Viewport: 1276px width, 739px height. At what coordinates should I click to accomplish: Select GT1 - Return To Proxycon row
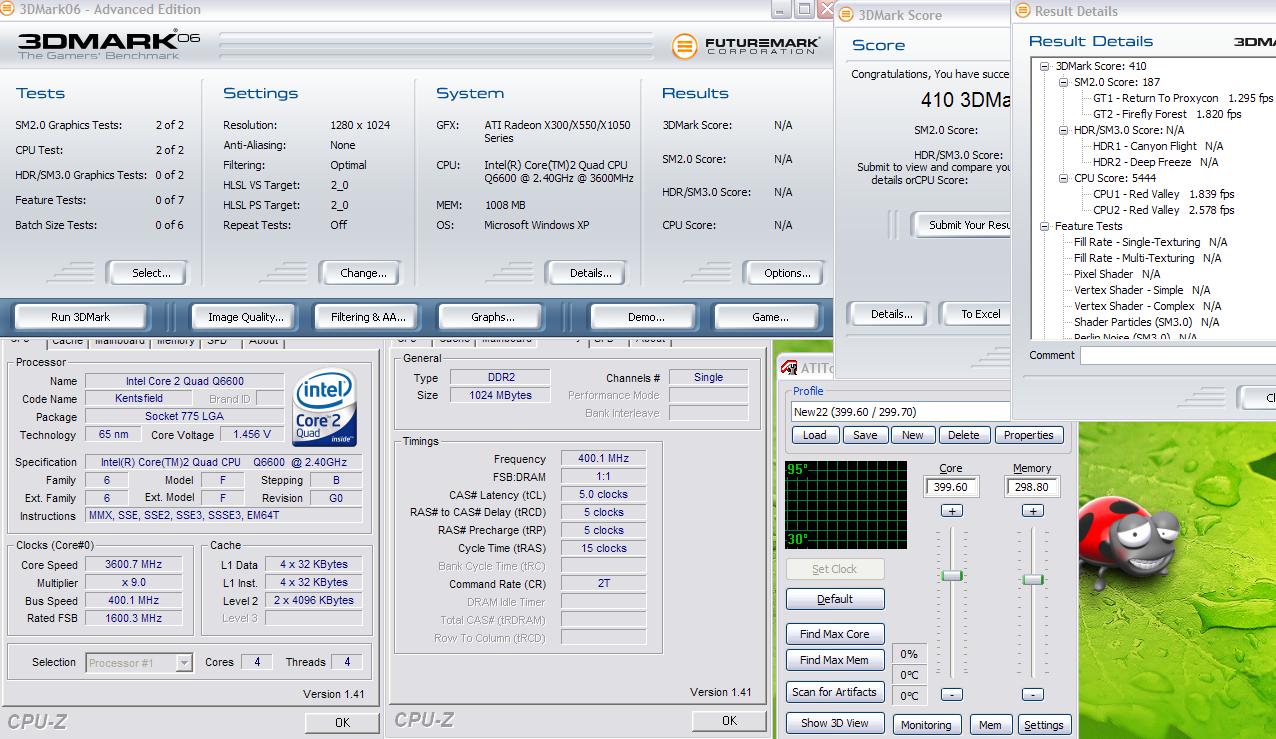1182,98
